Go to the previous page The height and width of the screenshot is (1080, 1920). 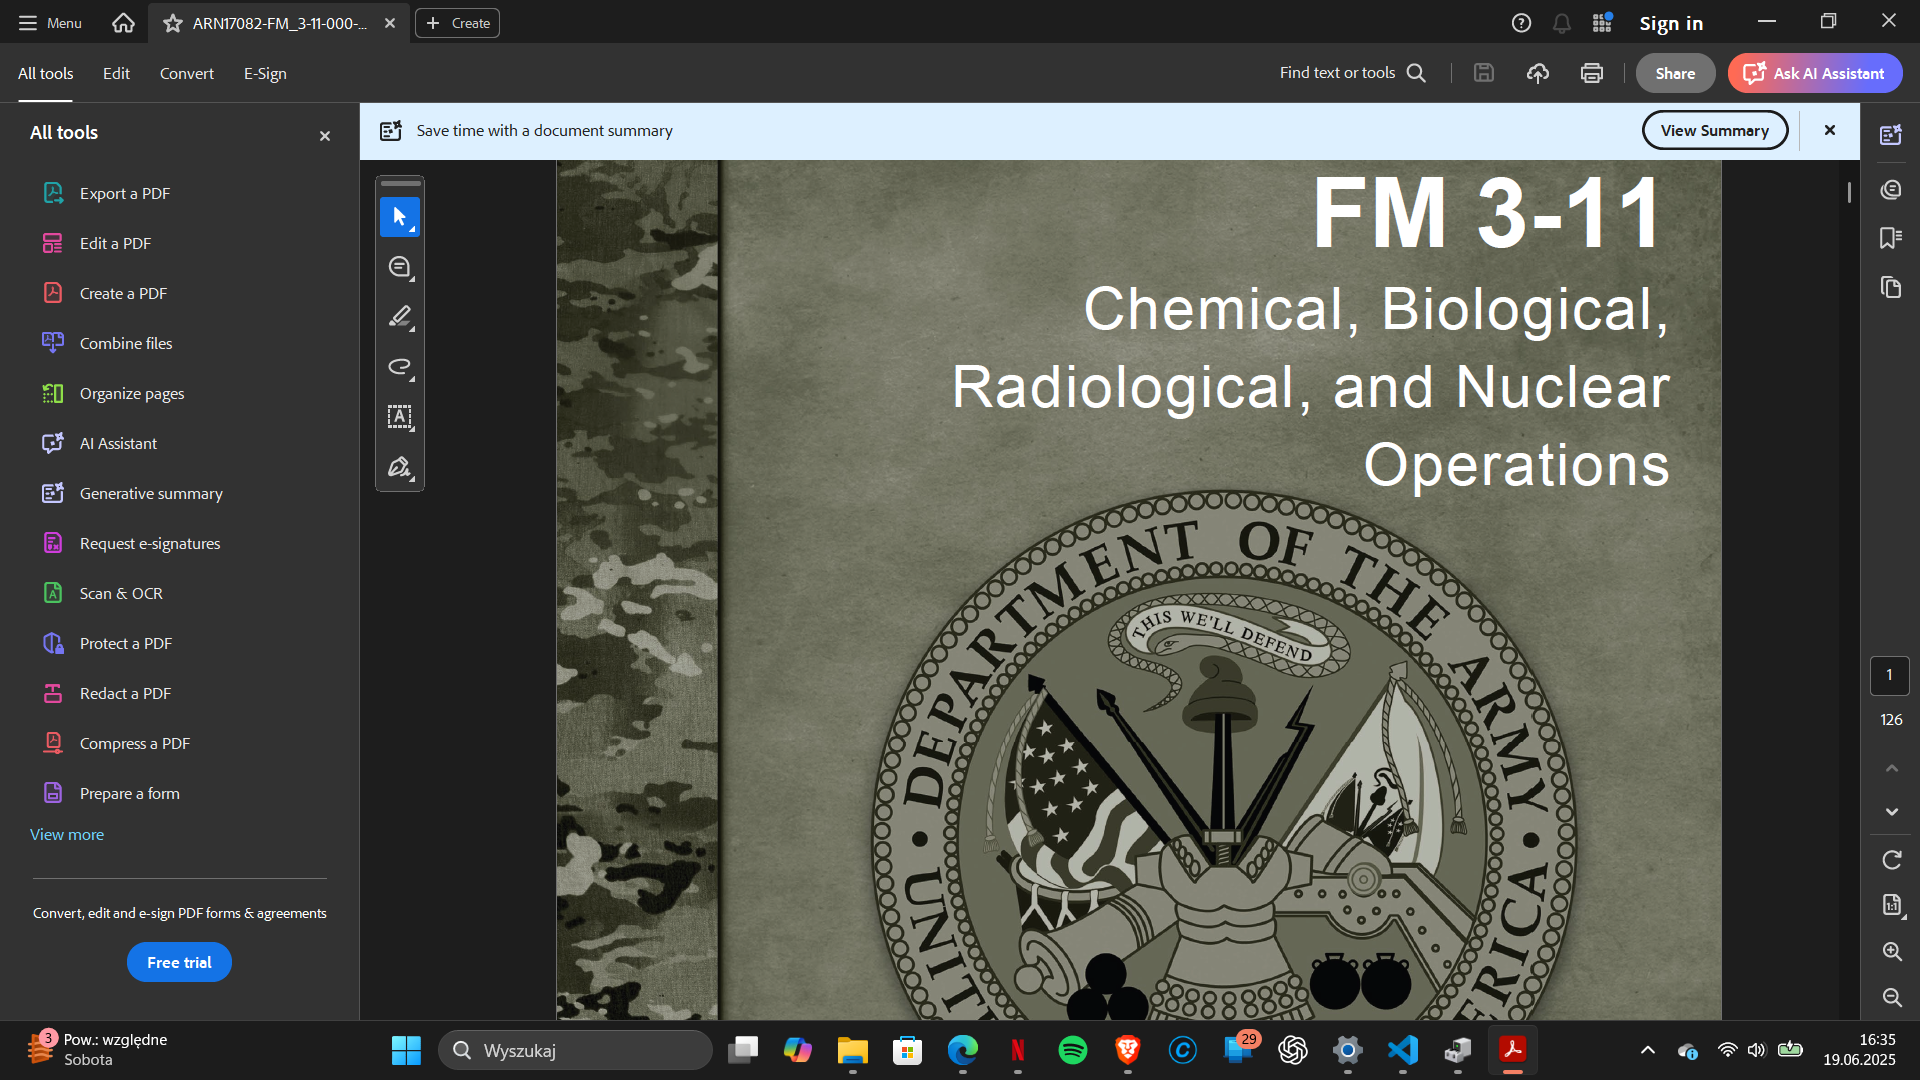(1891, 768)
